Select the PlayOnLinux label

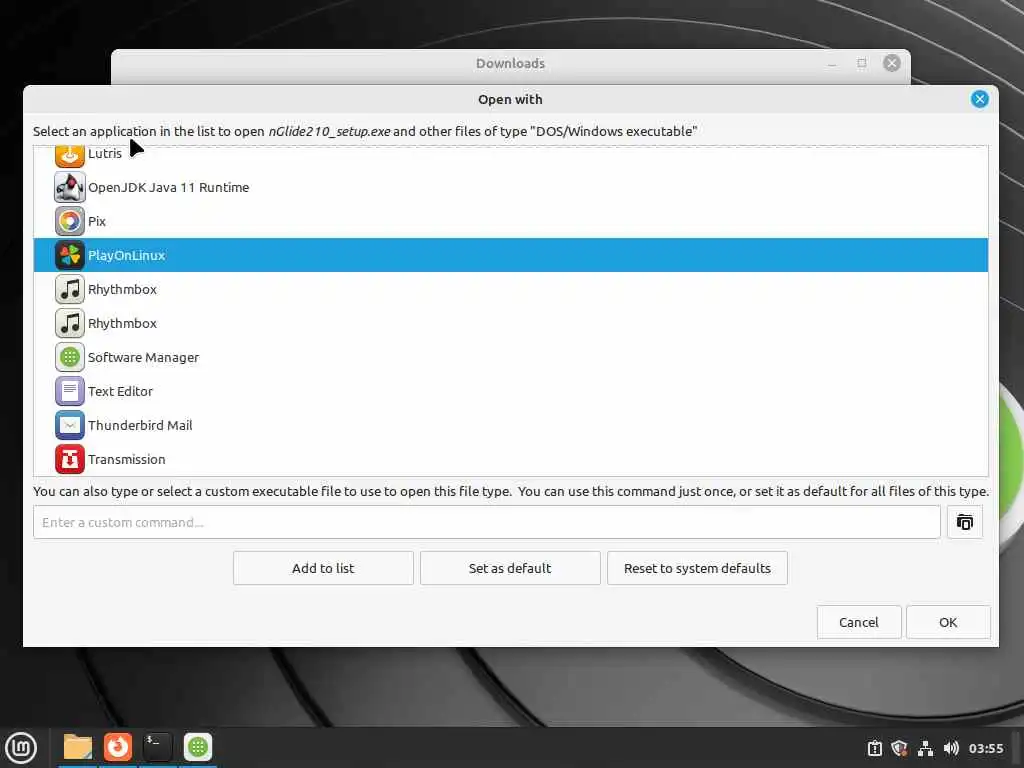[127, 255]
